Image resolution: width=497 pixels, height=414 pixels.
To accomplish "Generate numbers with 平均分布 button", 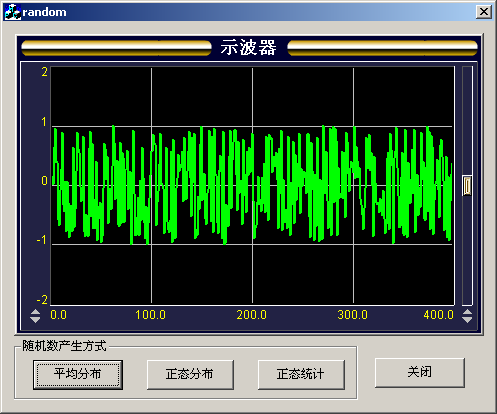I will [x=78, y=374].
